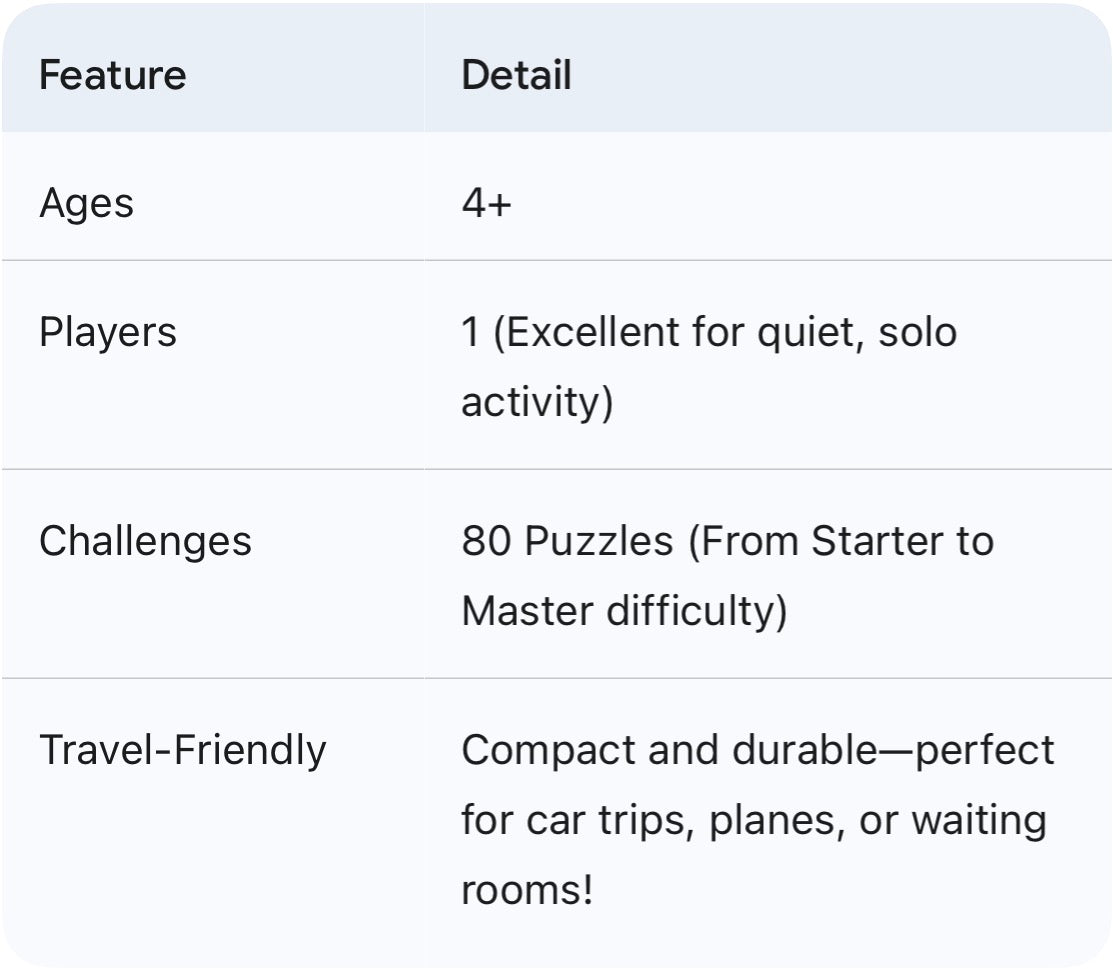Screen dimensions: 1113x969
Task: Select the Players row label
Action: (x=108, y=332)
